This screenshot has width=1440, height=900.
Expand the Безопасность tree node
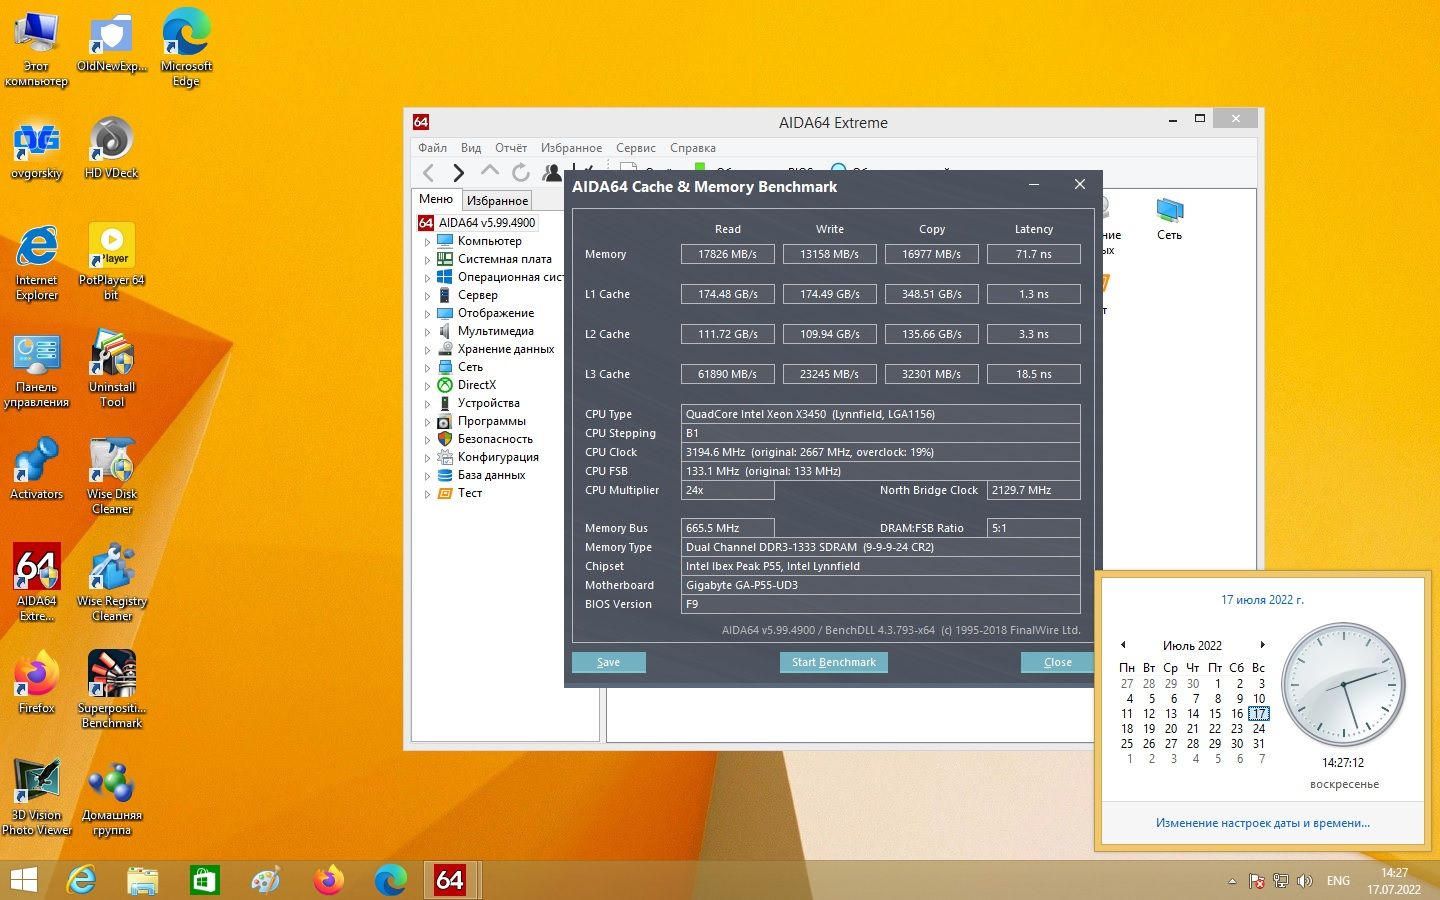click(427, 439)
